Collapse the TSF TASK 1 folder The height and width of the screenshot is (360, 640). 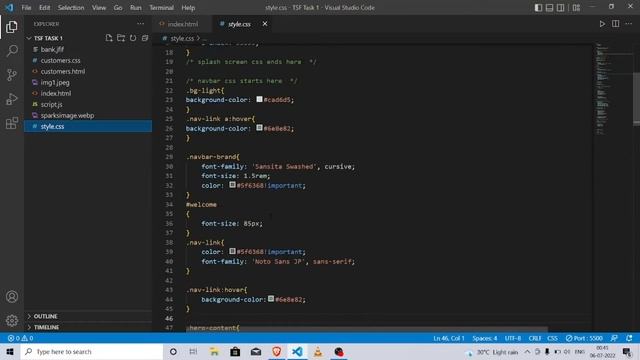coord(48,38)
